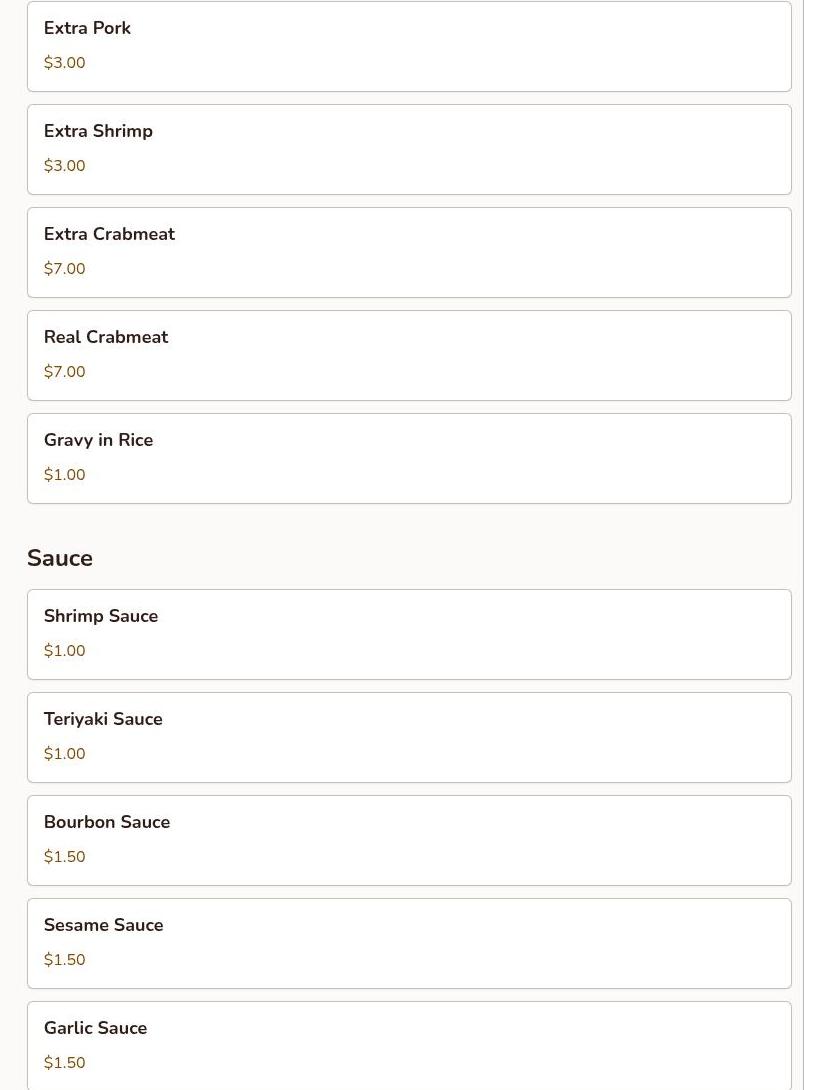Choose Teriyaki Sauce from the list
The height and width of the screenshot is (1090, 824).
pyautogui.click(x=409, y=737)
